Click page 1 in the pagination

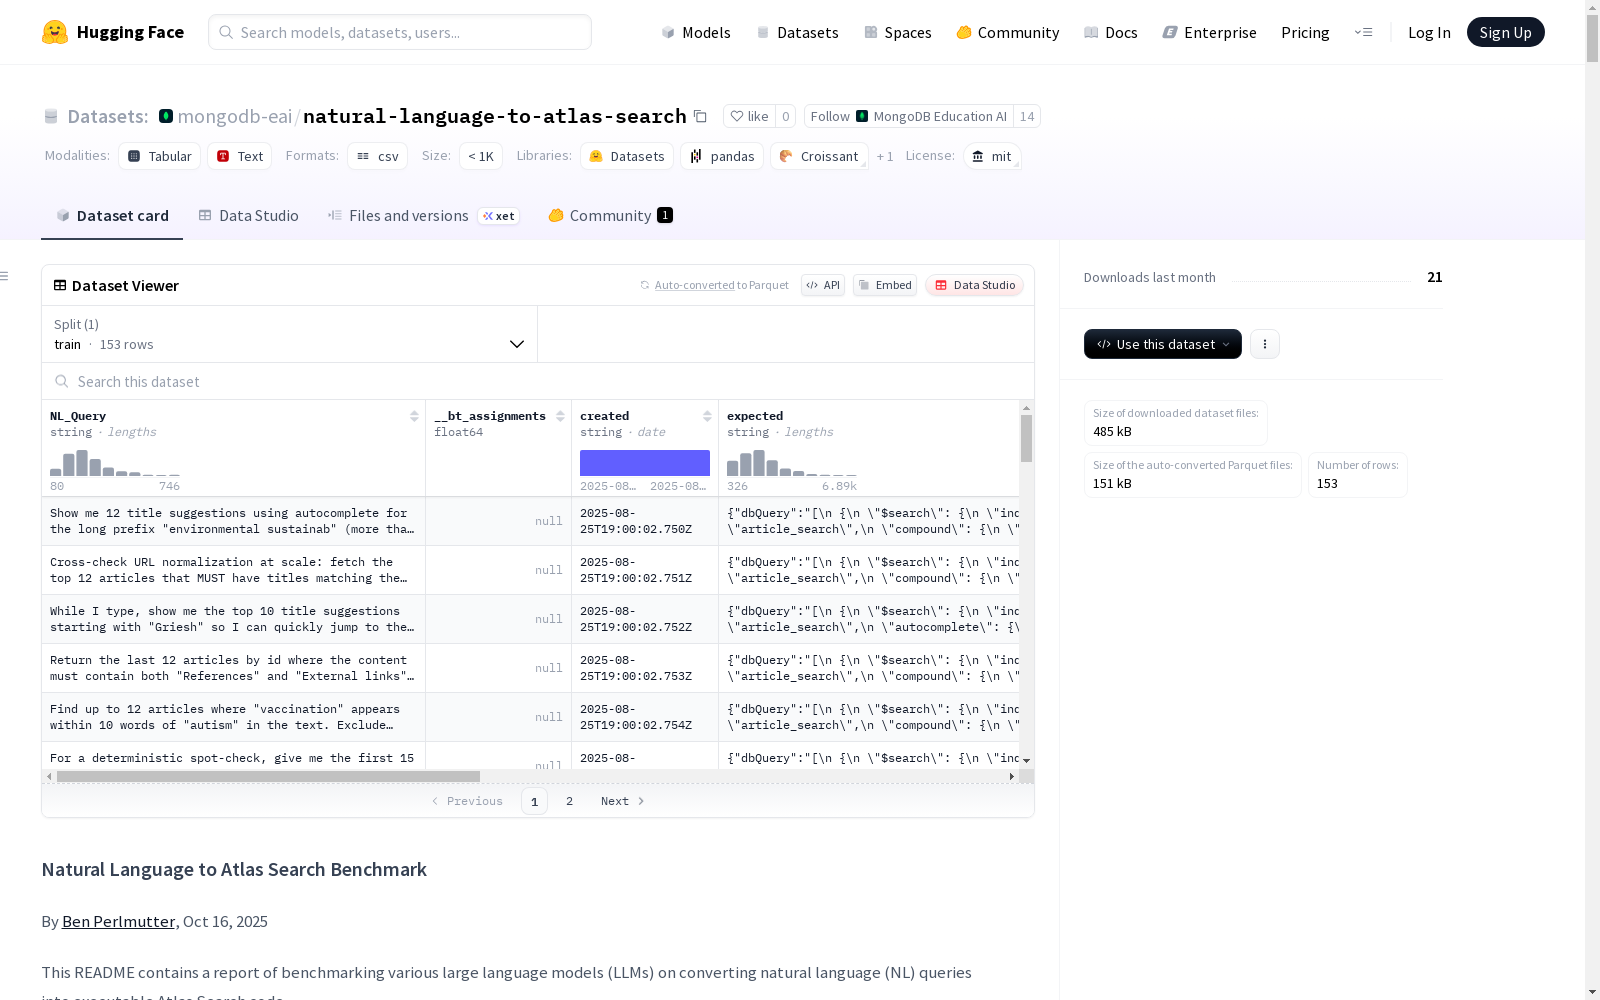pyautogui.click(x=534, y=801)
